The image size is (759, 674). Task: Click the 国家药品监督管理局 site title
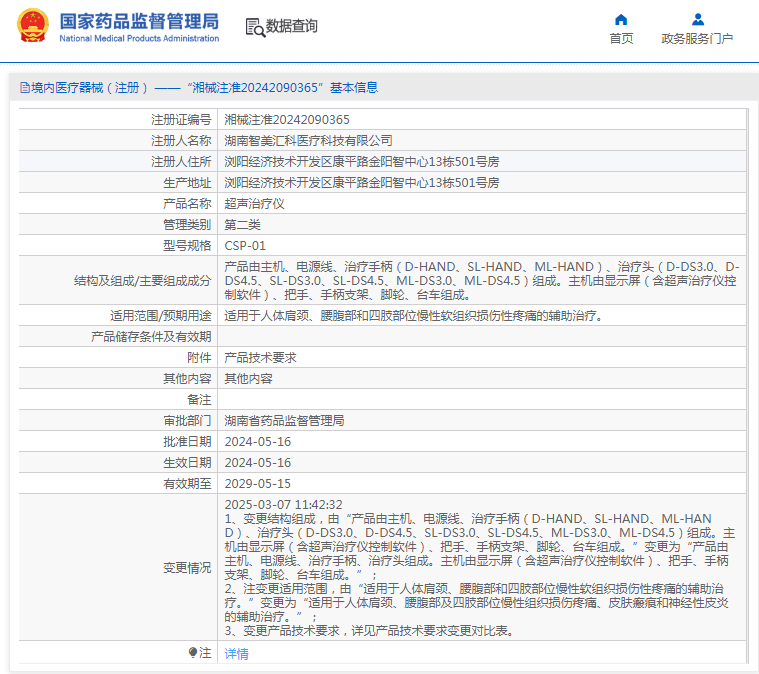coord(138,20)
